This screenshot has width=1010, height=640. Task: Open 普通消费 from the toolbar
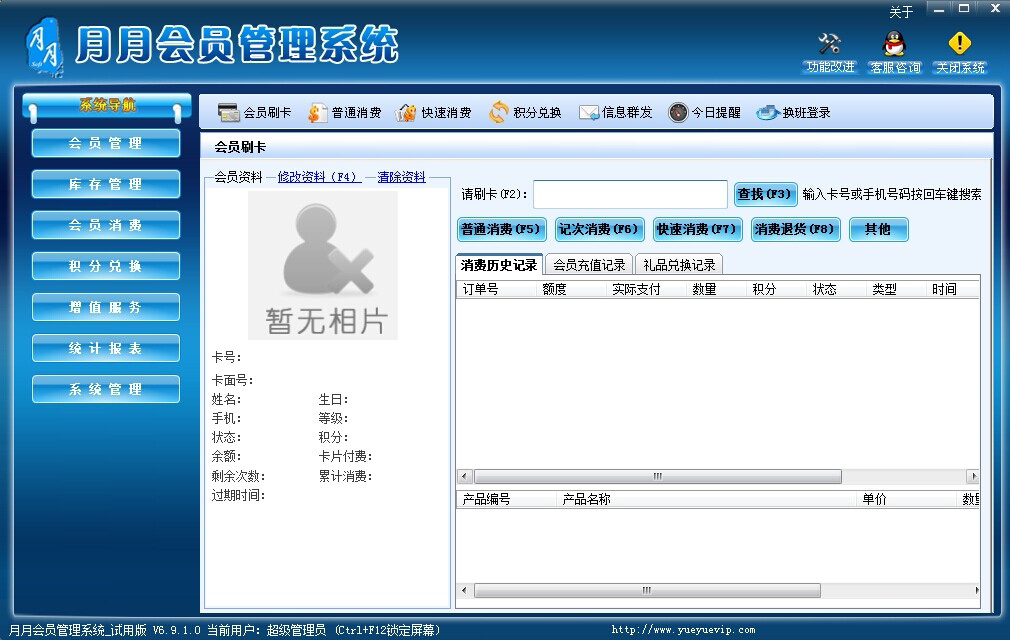[x=317, y=113]
